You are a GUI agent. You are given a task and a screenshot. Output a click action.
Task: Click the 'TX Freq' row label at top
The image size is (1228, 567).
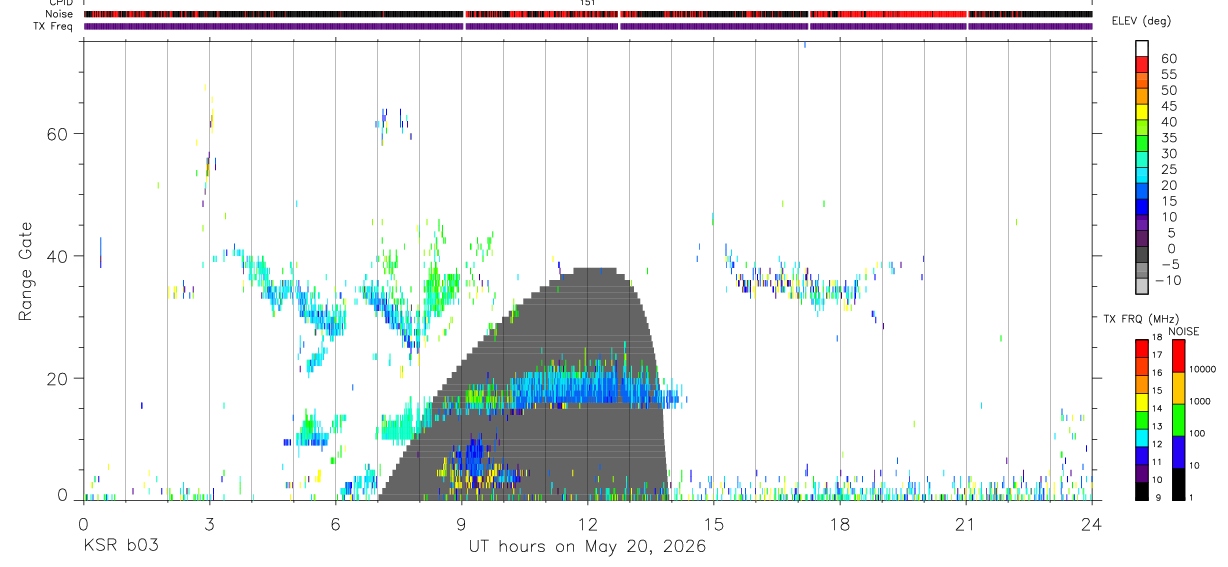[x=52, y=26]
